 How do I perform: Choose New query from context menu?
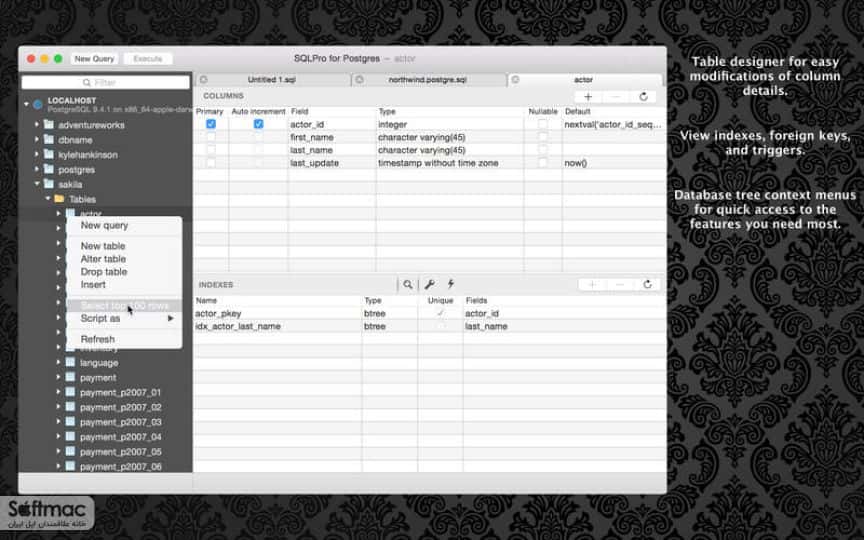(125, 225)
